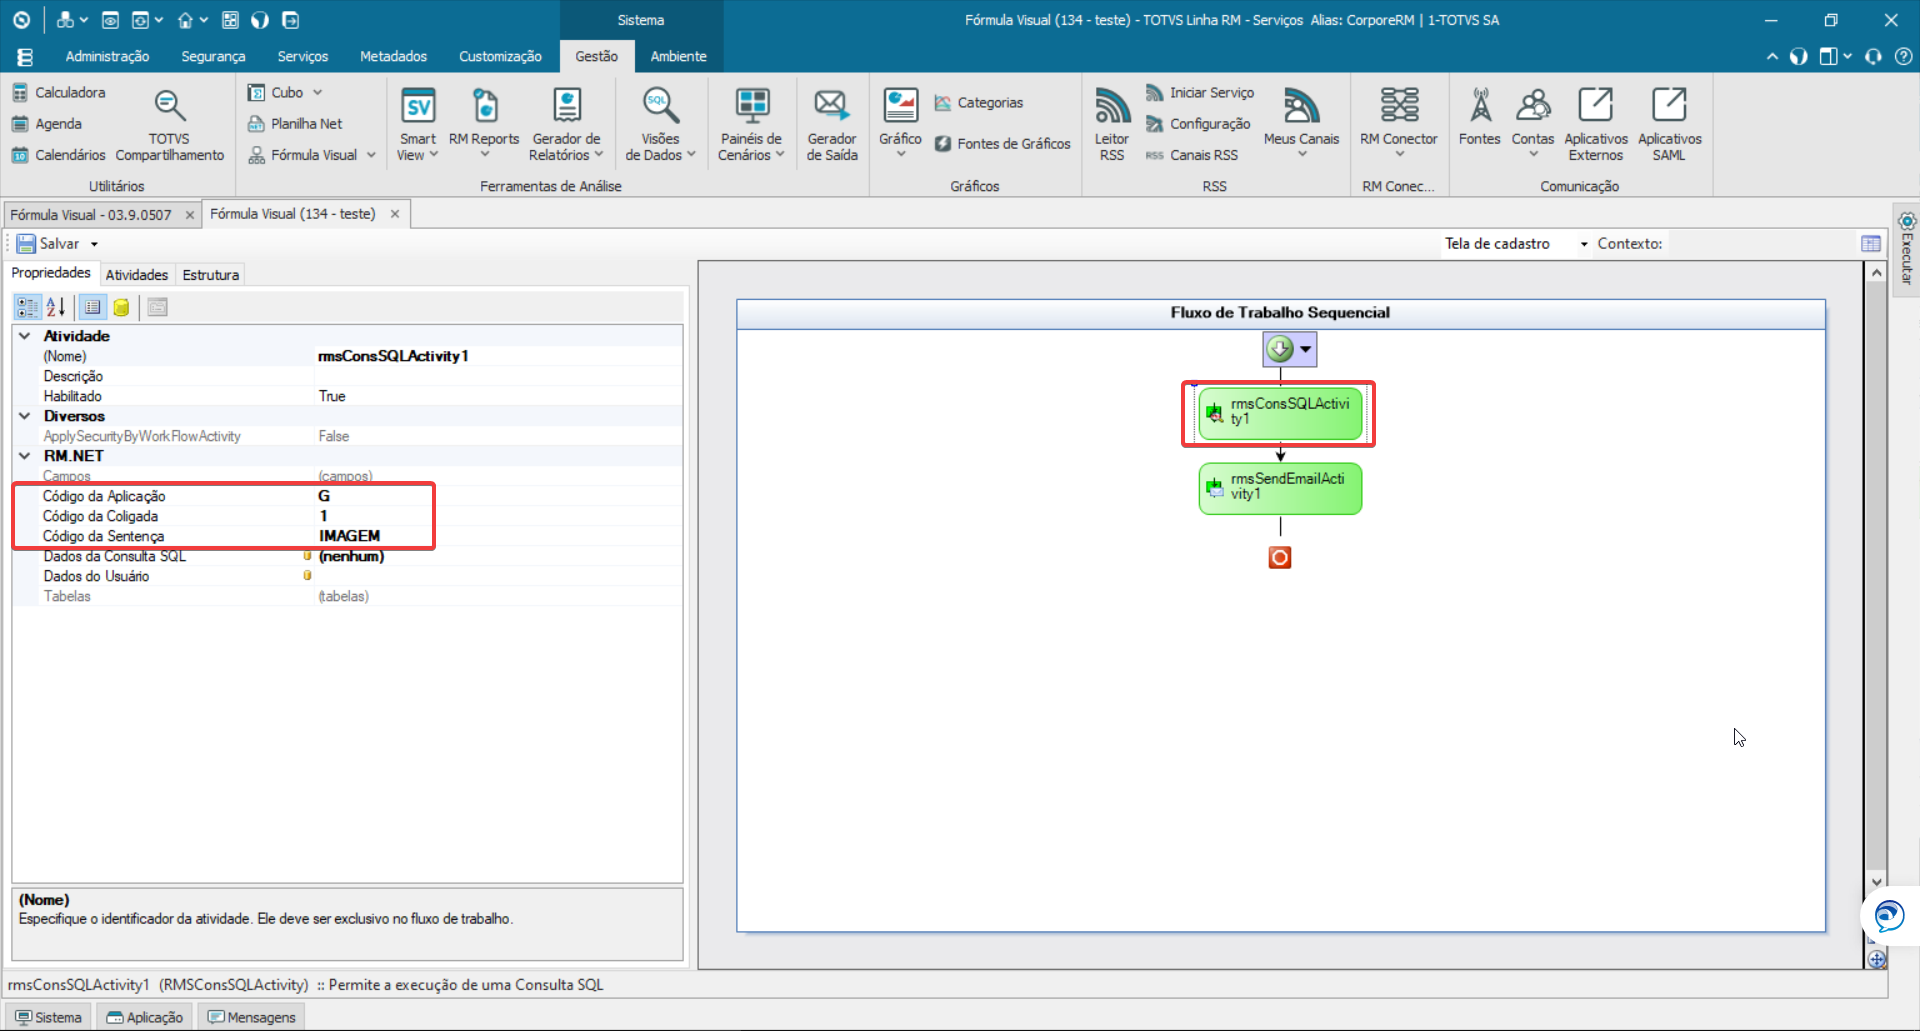Close the Fórmula Visual (134 - teste) tab
The image size is (1920, 1031).
(x=395, y=214)
